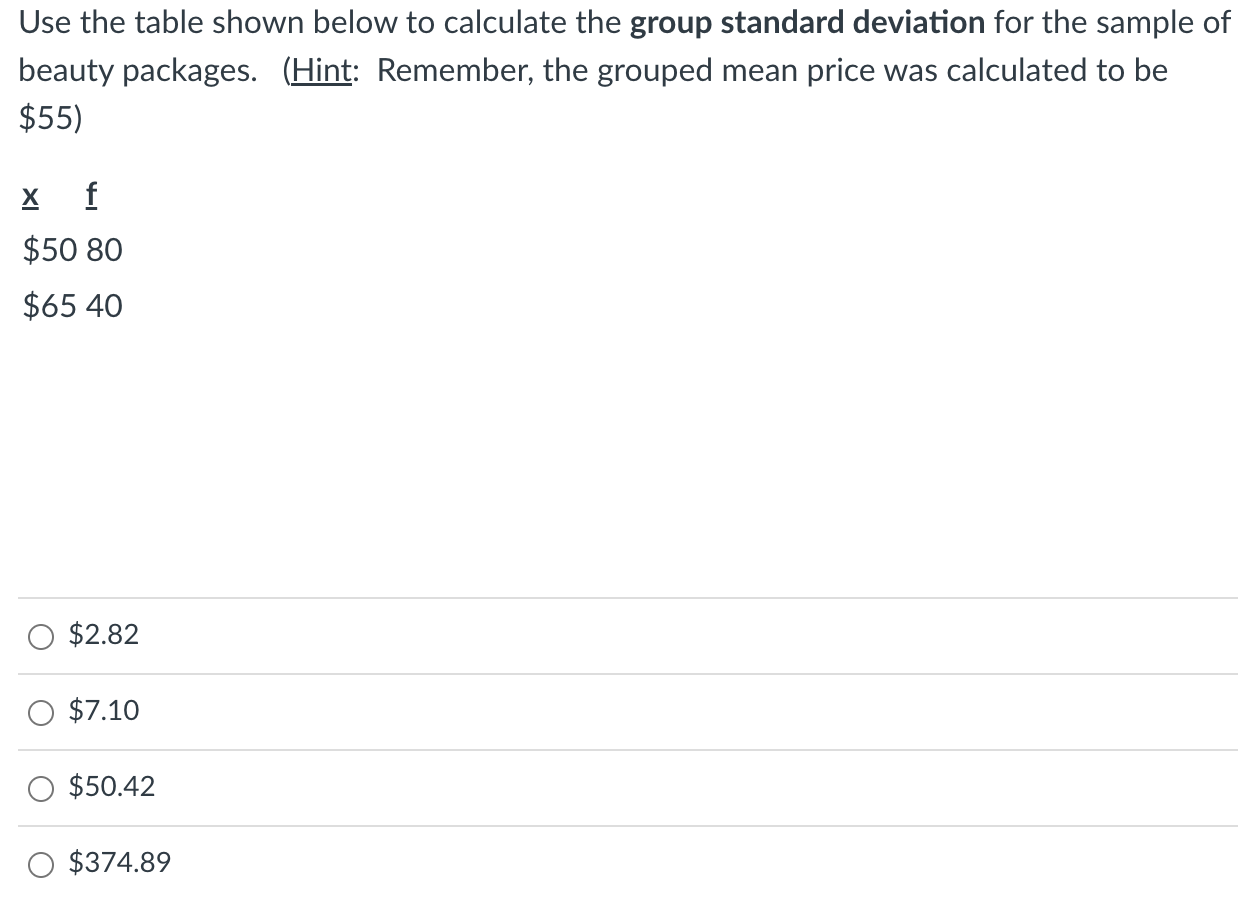Image resolution: width=1246 pixels, height=924 pixels.
Task: Select the $7.10 answer radio button
Action: pos(40,712)
